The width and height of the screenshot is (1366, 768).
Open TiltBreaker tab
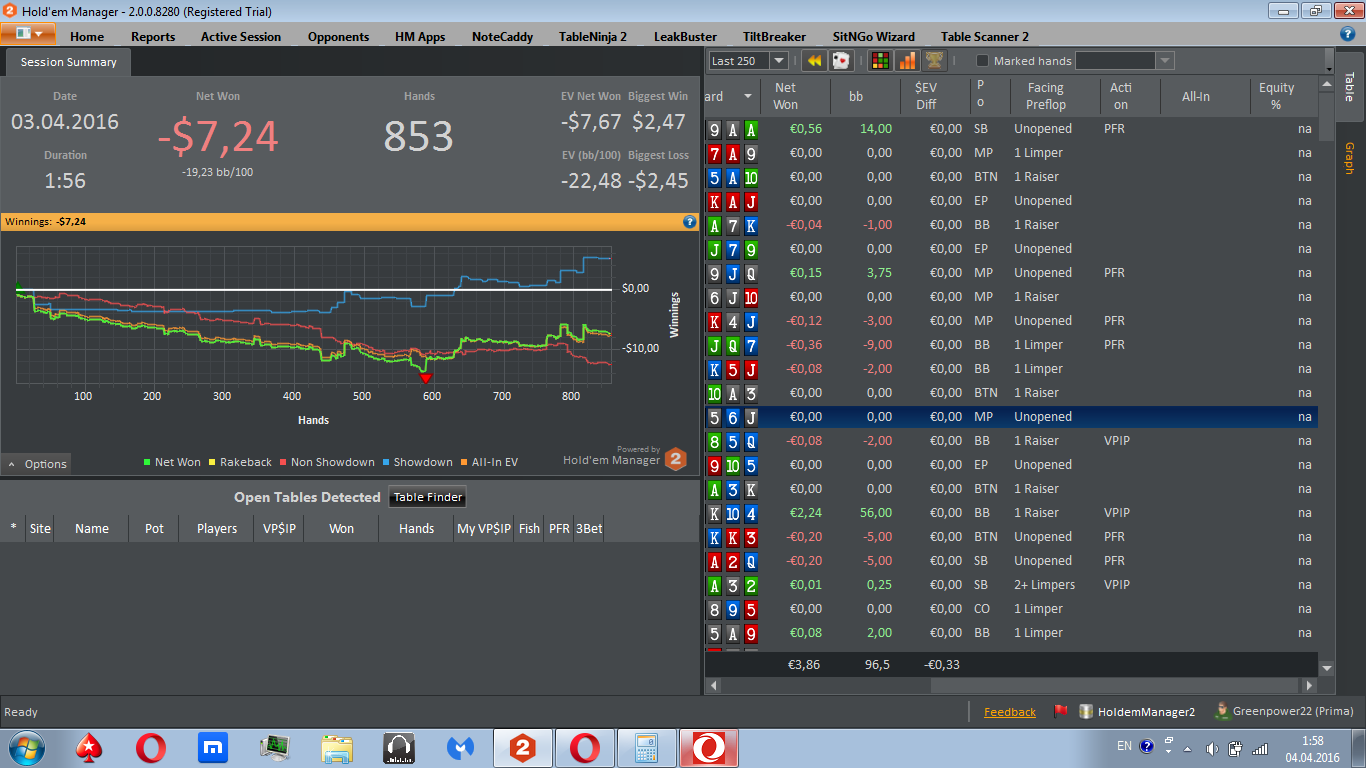(x=773, y=36)
